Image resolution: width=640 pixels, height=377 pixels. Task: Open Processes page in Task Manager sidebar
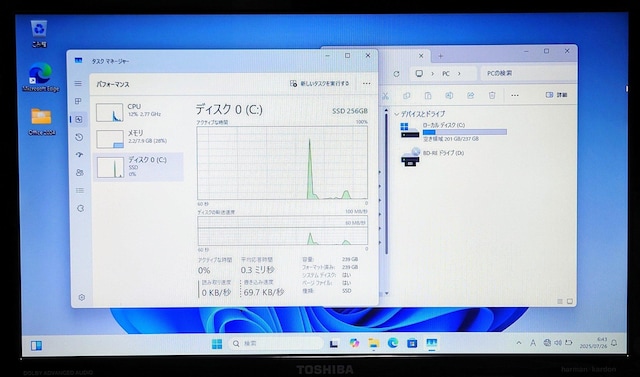tap(78, 101)
